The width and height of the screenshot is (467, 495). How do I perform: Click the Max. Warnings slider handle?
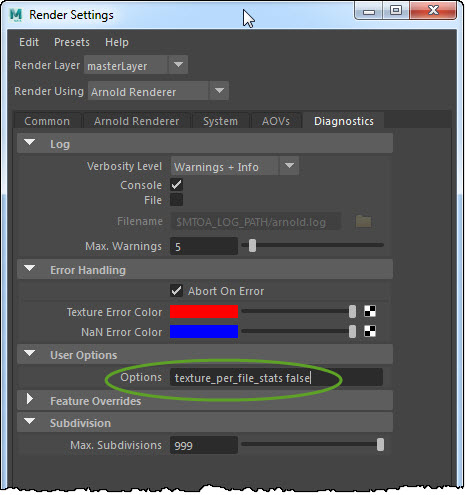253,245
